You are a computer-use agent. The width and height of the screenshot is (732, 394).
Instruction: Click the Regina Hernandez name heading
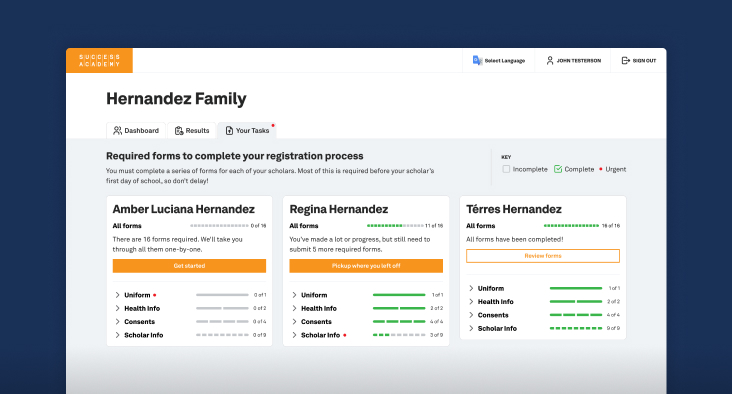pyautogui.click(x=338, y=209)
